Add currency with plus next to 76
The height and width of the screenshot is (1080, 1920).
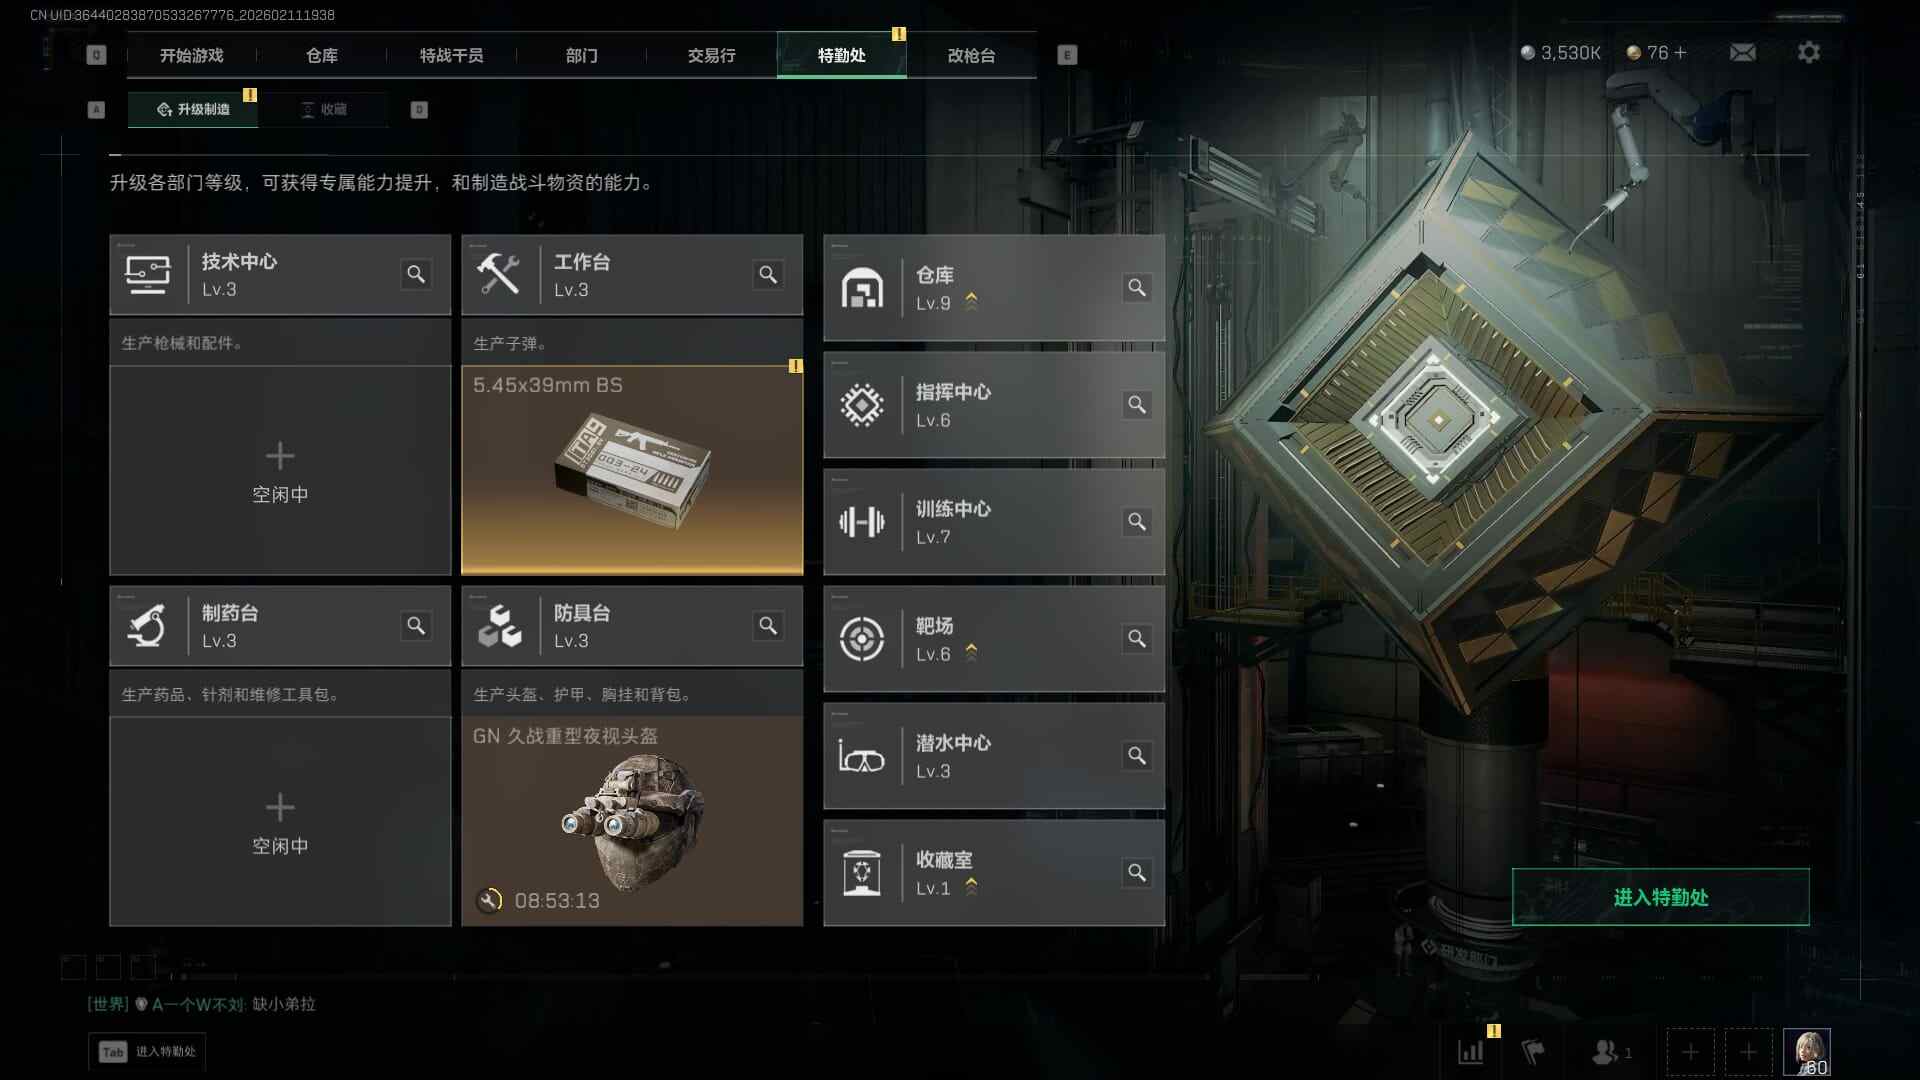[1680, 52]
